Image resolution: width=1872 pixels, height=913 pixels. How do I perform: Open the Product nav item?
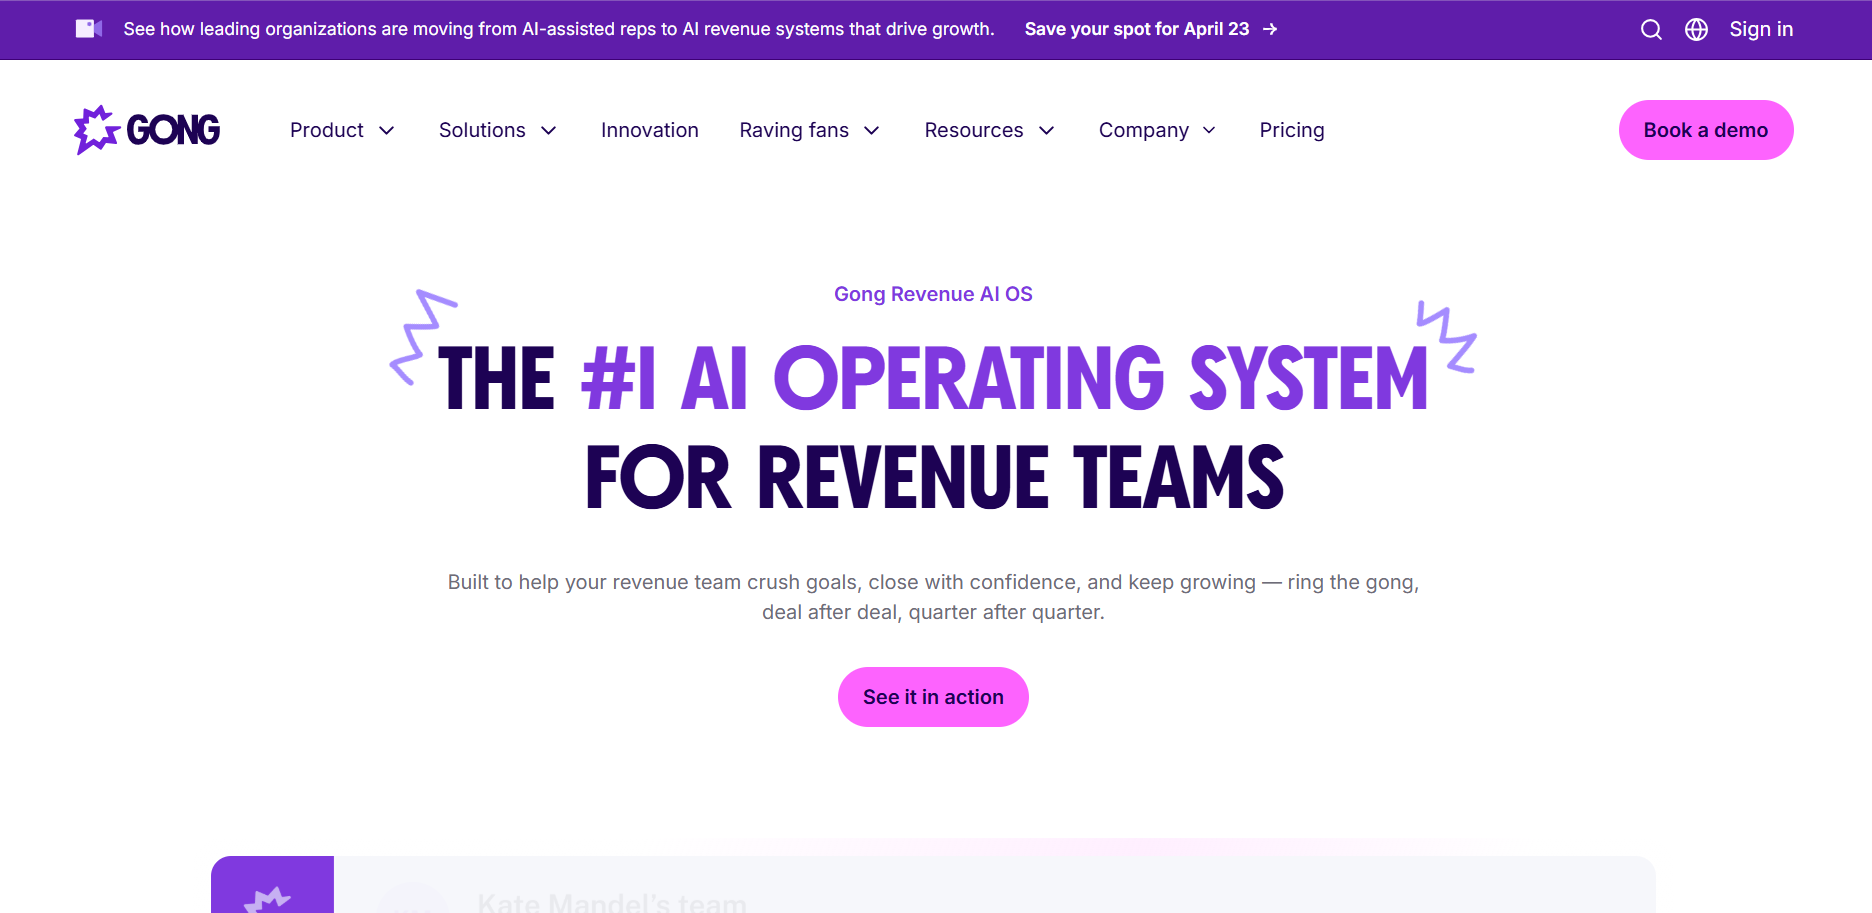pos(327,130)
